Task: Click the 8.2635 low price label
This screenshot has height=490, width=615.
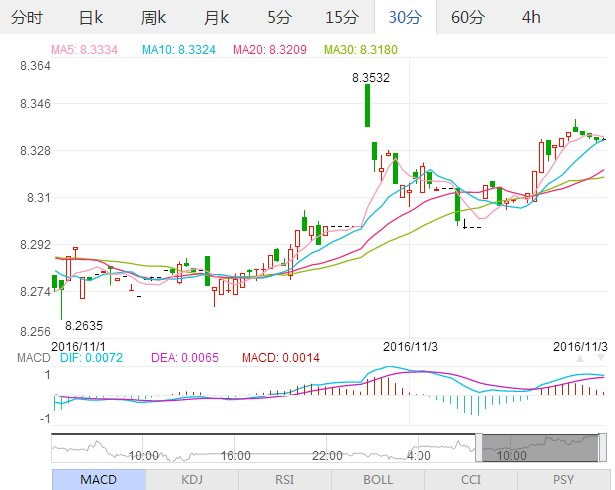Action: [x=84, y=326]
